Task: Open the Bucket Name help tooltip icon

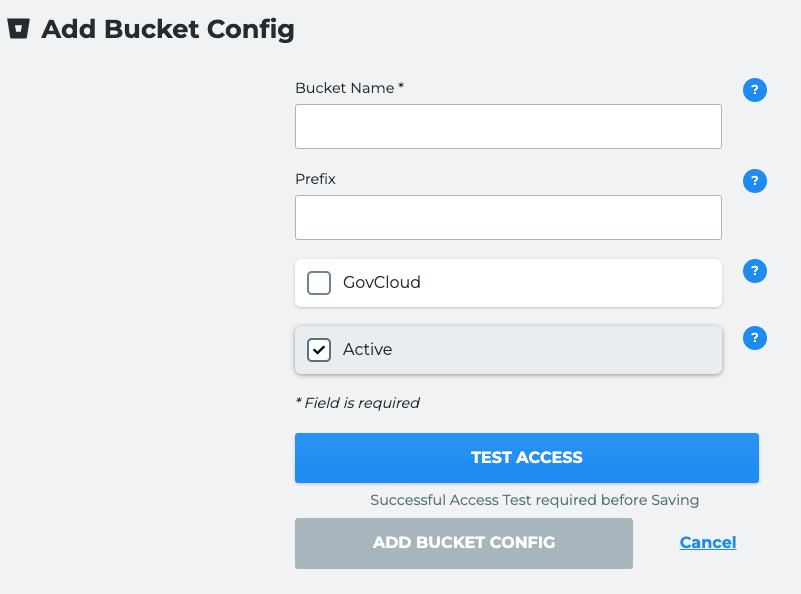Action: tap(755, 91)
